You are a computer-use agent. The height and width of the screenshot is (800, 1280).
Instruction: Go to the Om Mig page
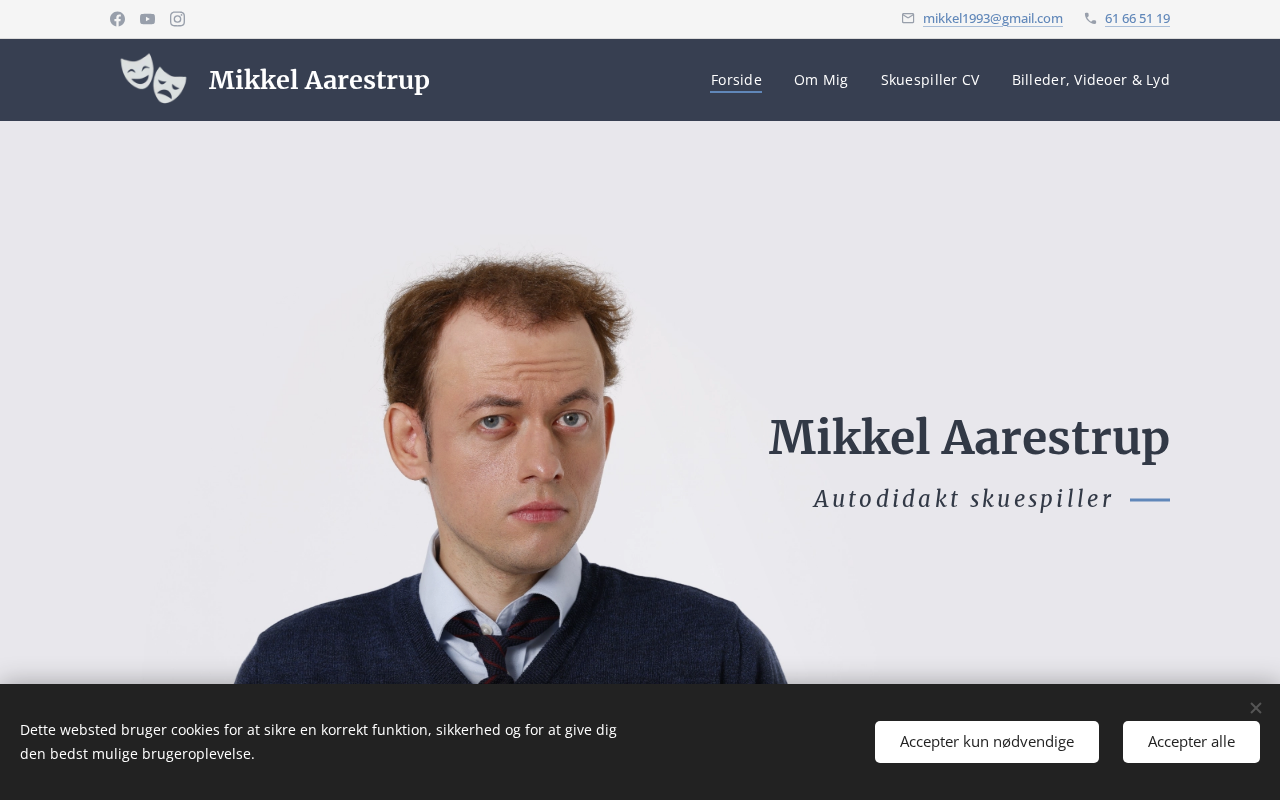point(821,80)
